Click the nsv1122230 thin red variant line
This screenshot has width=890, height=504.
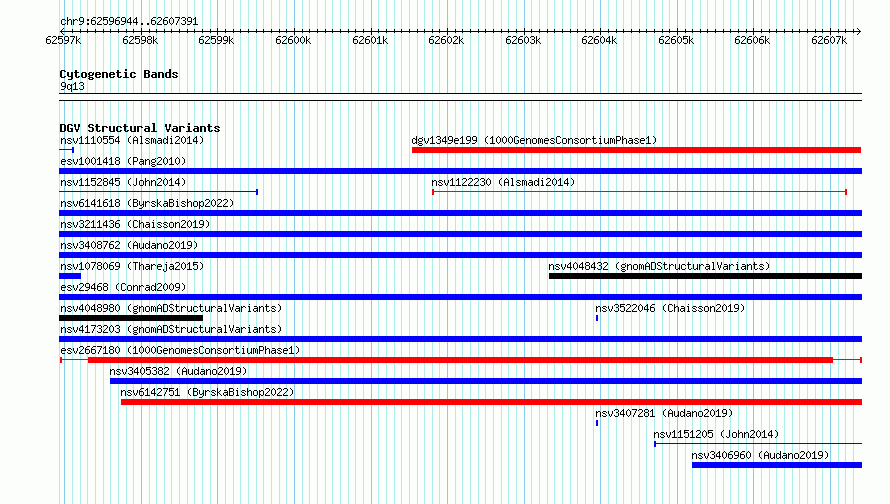click(639, 192)
